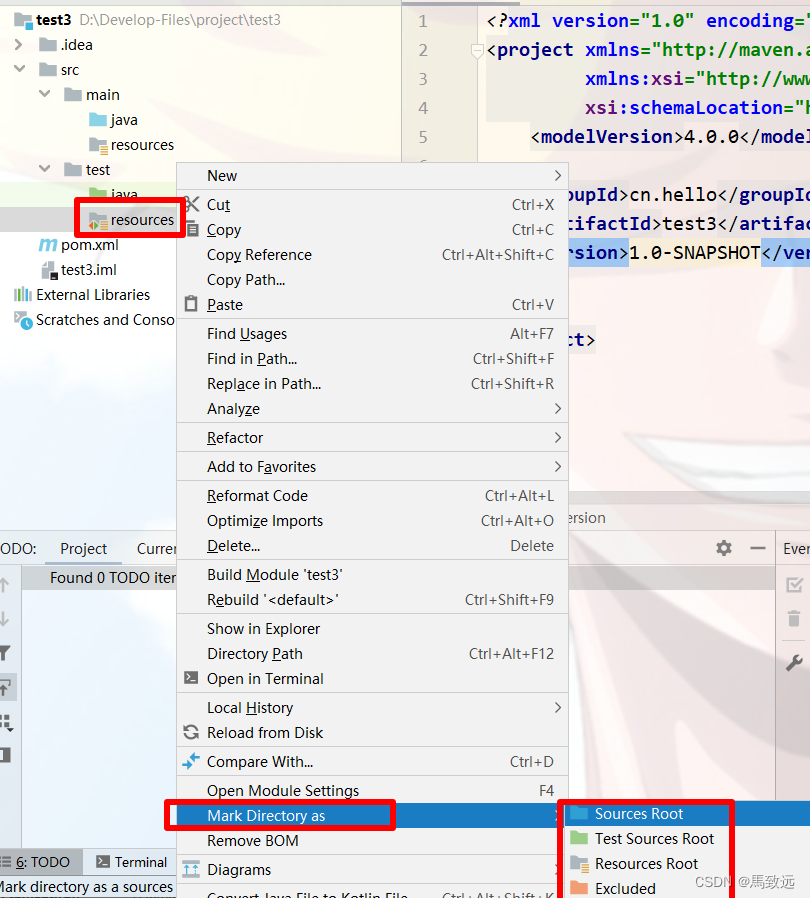
Task: Switch to the Project tab in TODO
Action: [x=84, y=549]
